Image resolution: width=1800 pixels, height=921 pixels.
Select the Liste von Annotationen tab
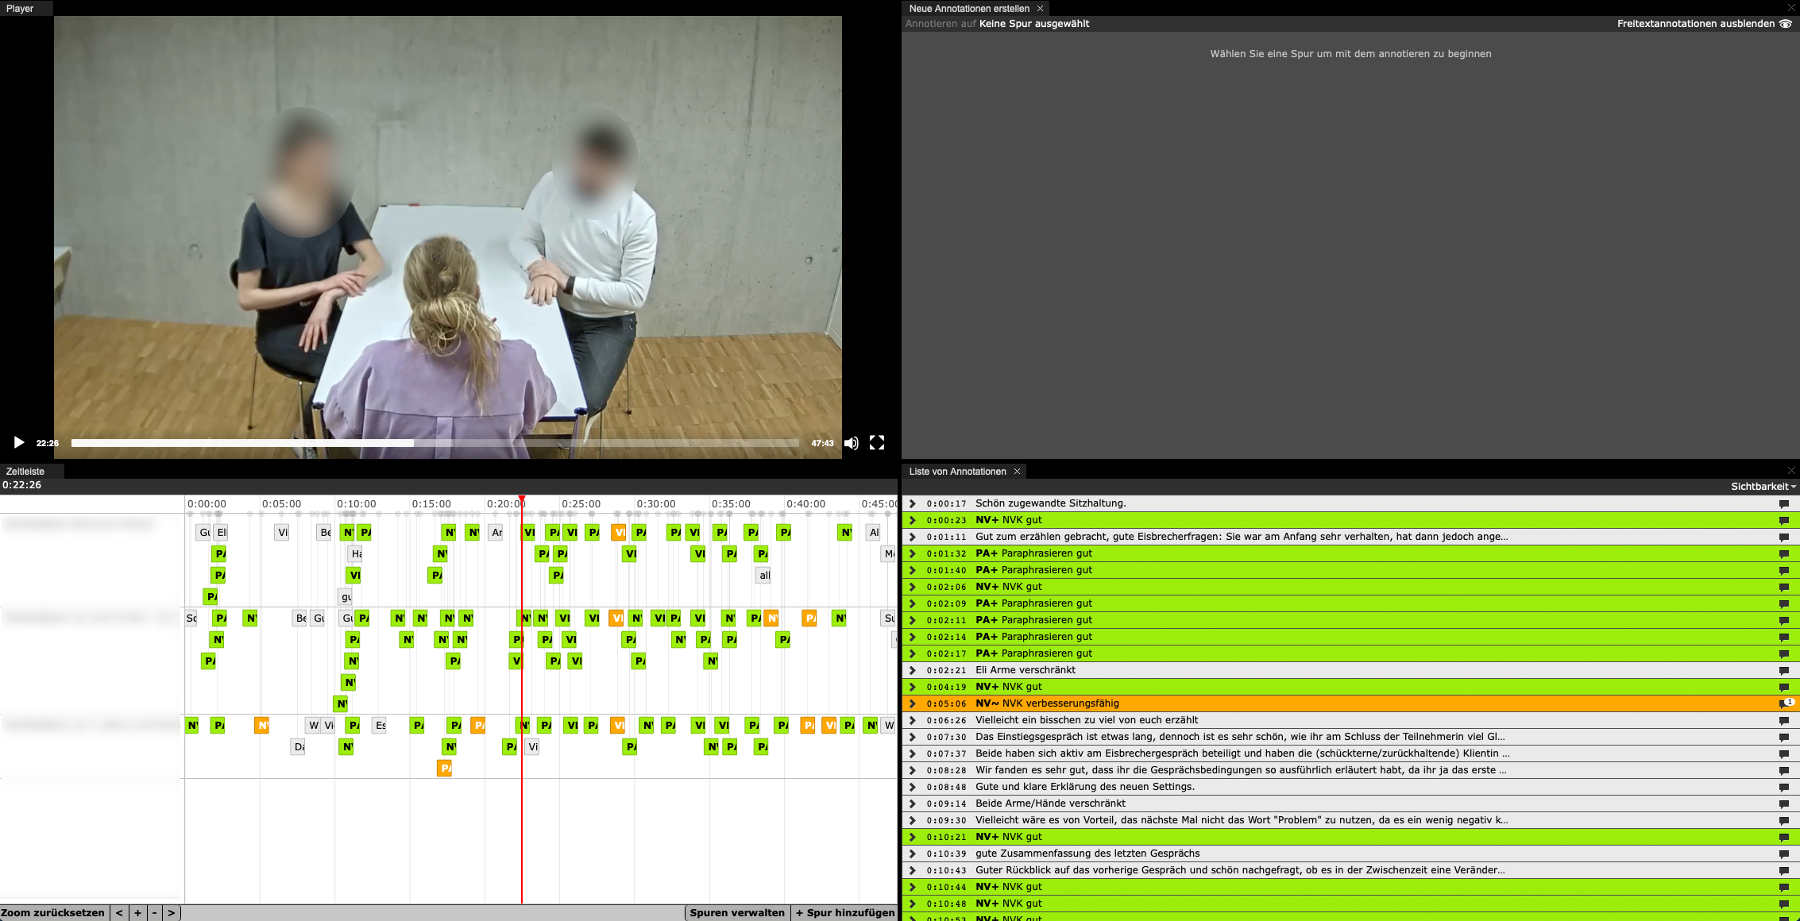(x=957, y=472)
